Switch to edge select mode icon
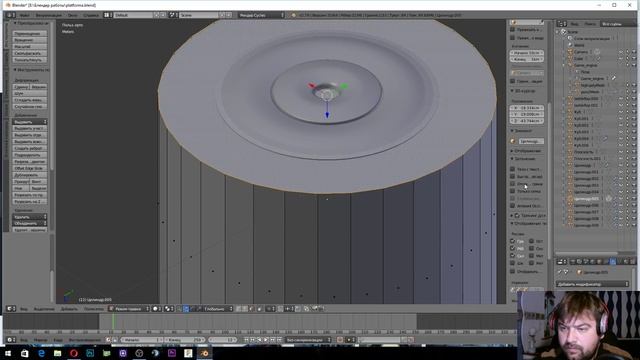The width and height of the screenshot is (640, 360). (x=245, y=309)
